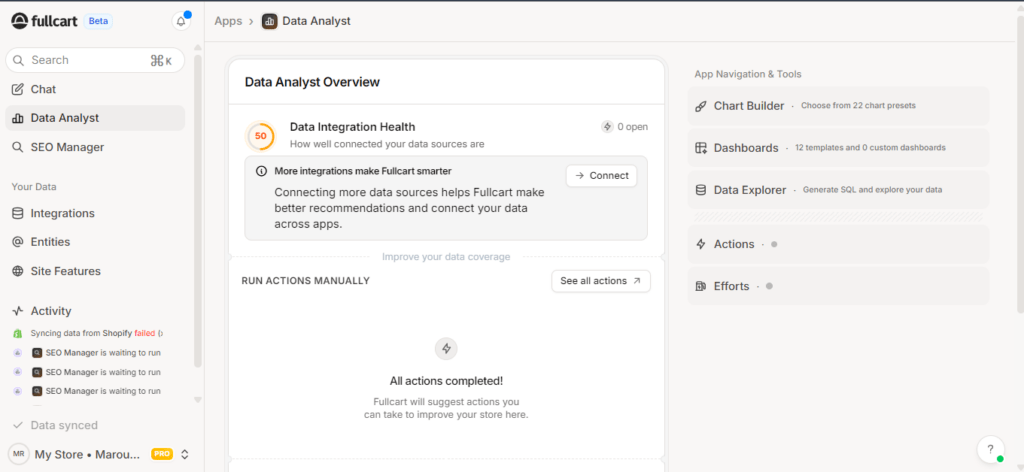Select Data Analyst in the sidebar

pyautogui.click(x=95, y=118)
